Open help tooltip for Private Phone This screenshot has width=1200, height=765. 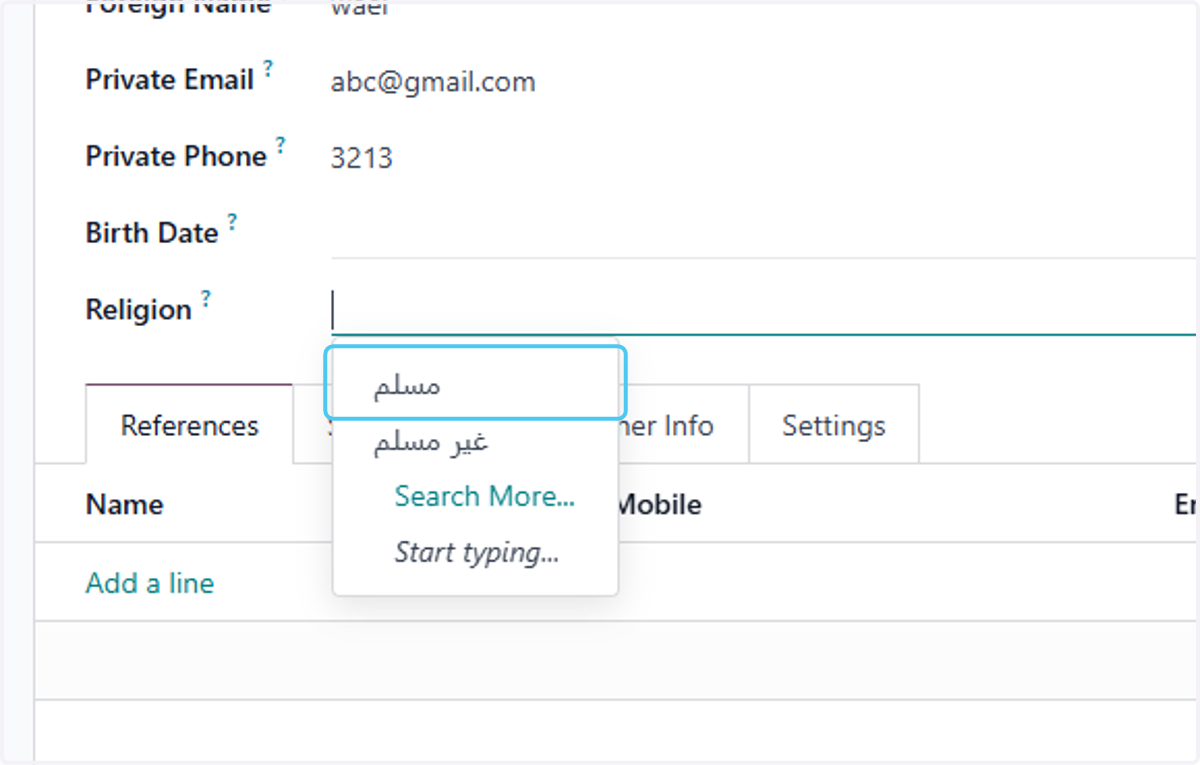tap(281, 145)
